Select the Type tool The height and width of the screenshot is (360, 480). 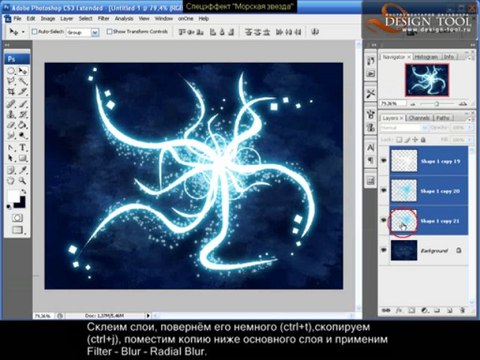coord(23,148)
